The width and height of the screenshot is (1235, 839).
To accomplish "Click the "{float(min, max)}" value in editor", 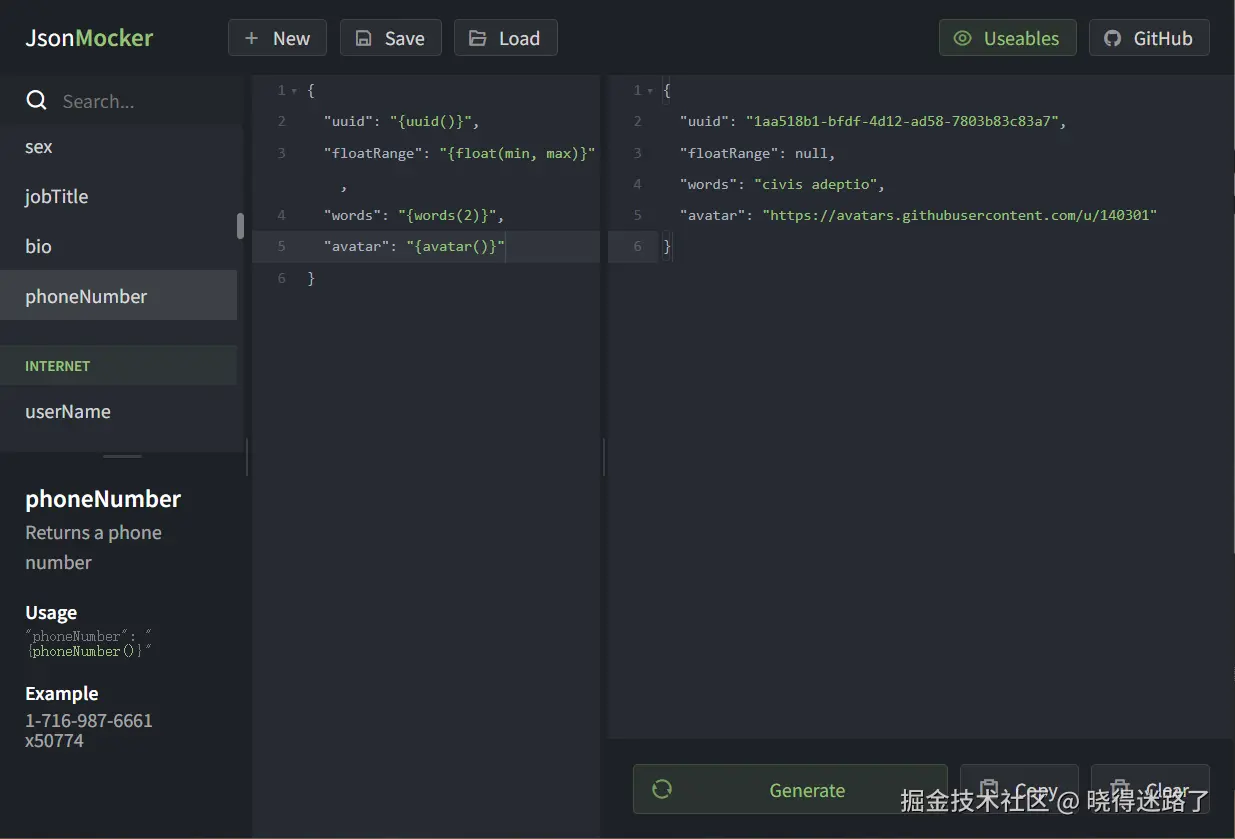I will 517,153.
